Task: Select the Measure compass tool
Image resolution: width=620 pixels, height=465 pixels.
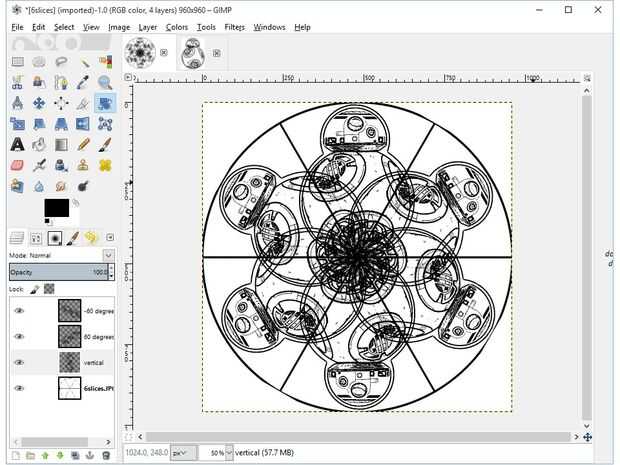Action: coord(17,103)
